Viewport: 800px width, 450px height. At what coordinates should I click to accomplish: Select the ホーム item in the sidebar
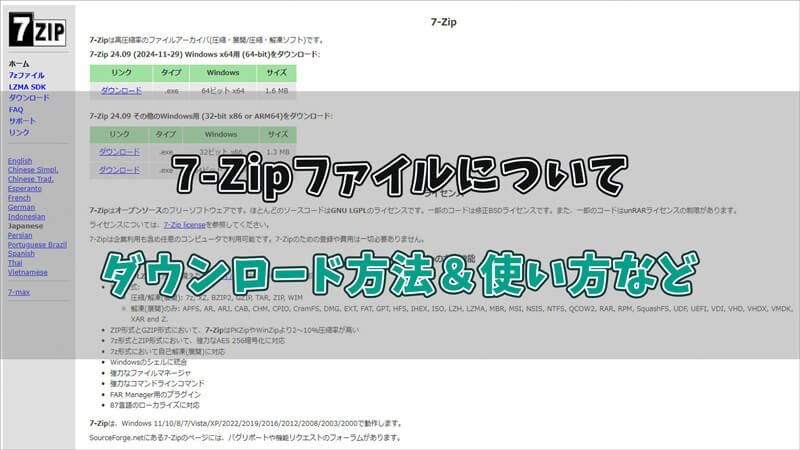19,64
